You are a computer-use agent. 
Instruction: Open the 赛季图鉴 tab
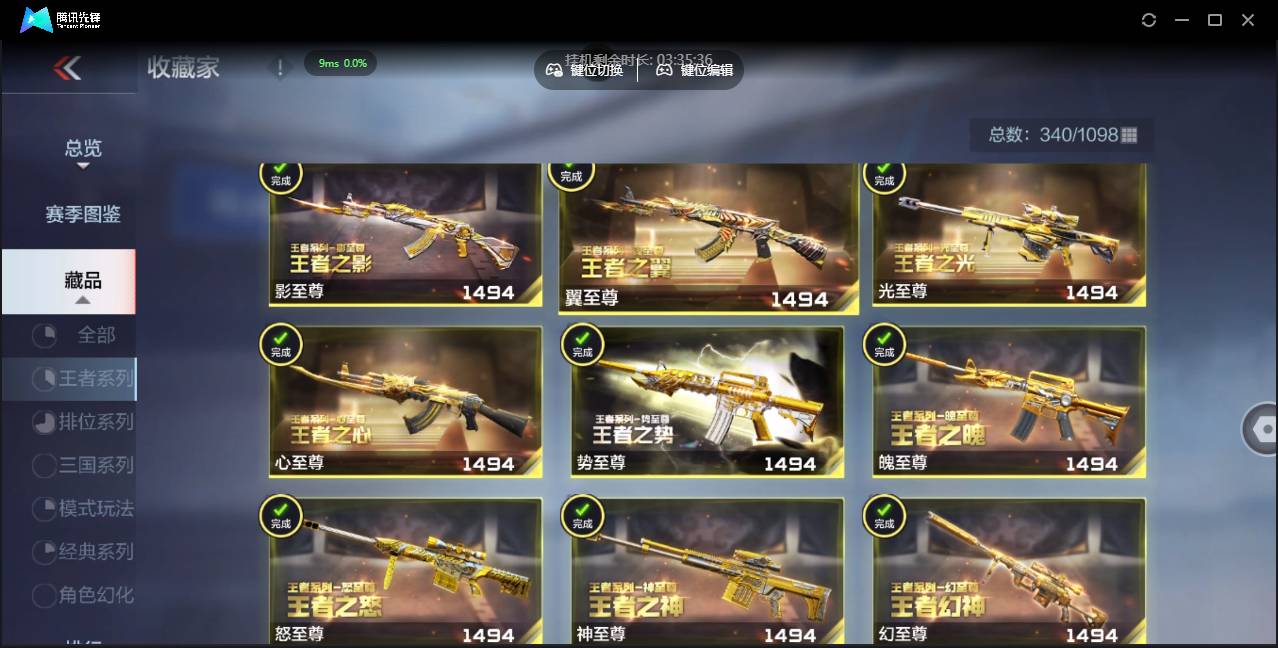[83, 214]
